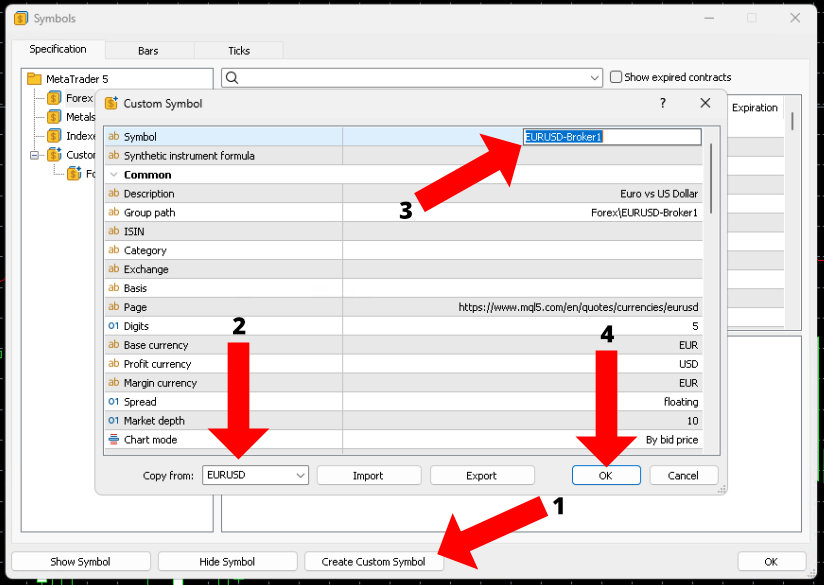Click the MetaTrader 5 folder icon

tap(34, 79)
